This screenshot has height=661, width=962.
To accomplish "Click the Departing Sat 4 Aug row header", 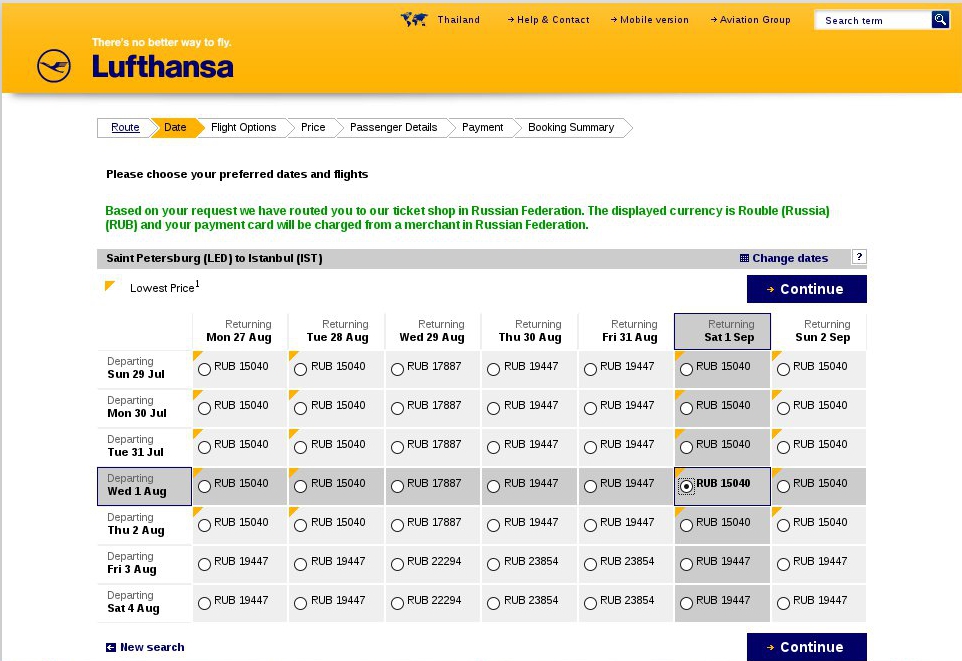I will pos(145,603).
